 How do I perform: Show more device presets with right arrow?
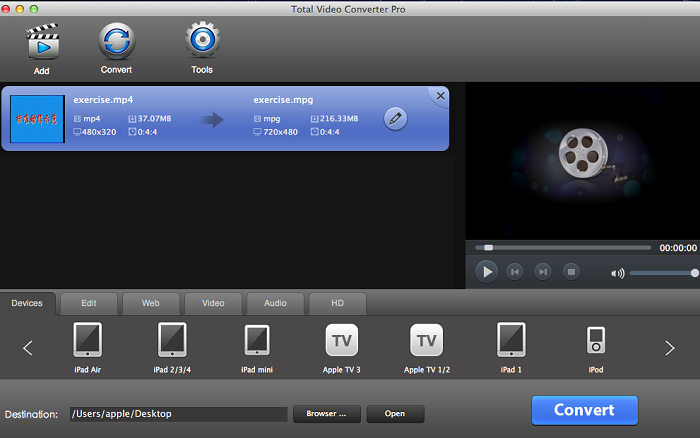670,348
